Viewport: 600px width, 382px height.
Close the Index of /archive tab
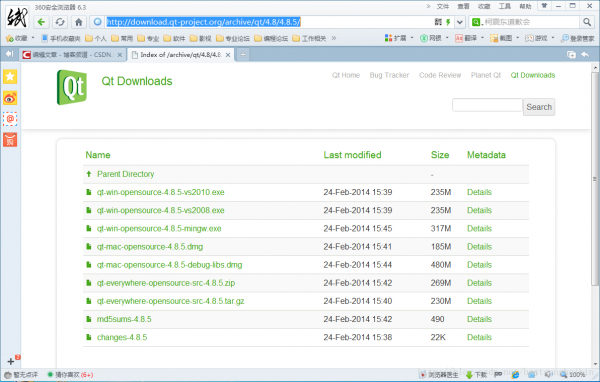228,55
